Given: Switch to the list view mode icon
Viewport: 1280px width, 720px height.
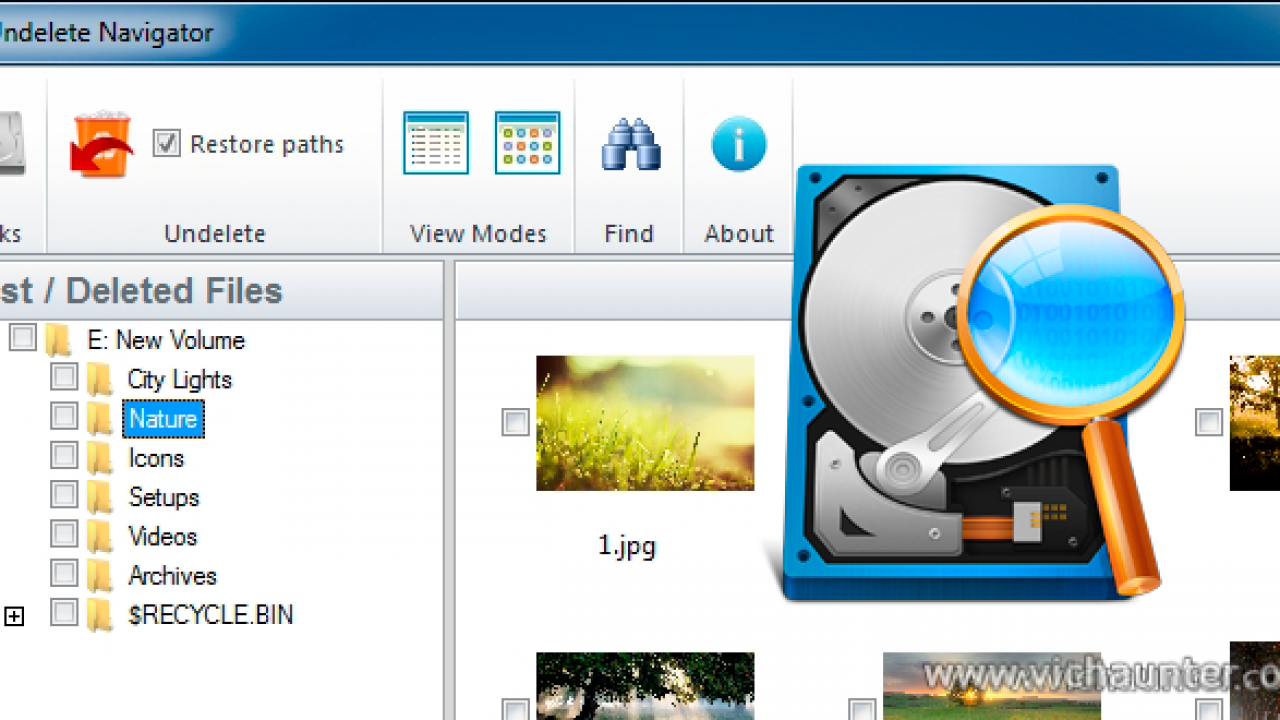Looking at the screenshot, I should tap(436, 143).
